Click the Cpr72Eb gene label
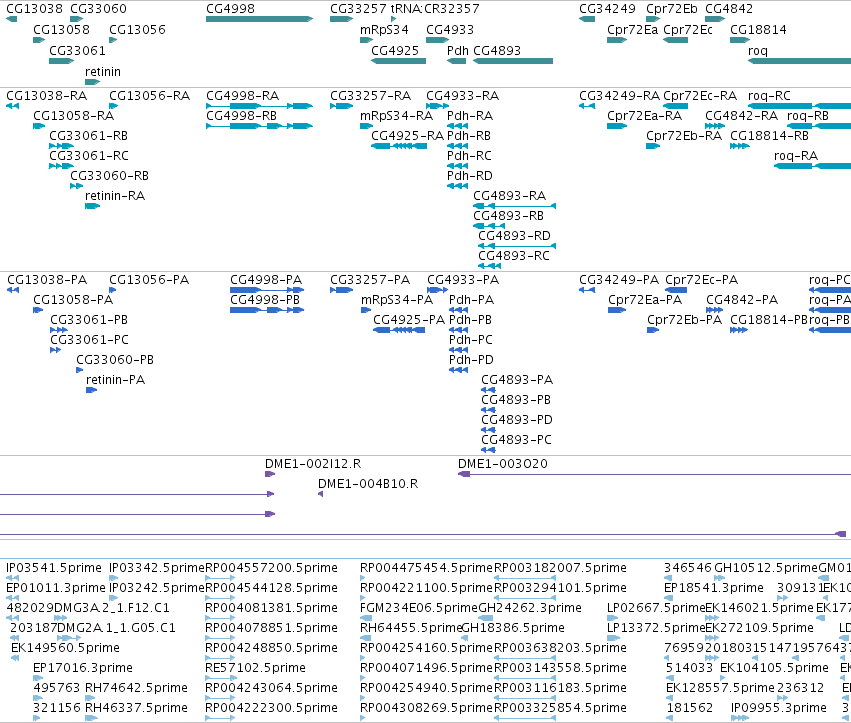This screenshot has width=851, height=723. [x=672, y=9]
